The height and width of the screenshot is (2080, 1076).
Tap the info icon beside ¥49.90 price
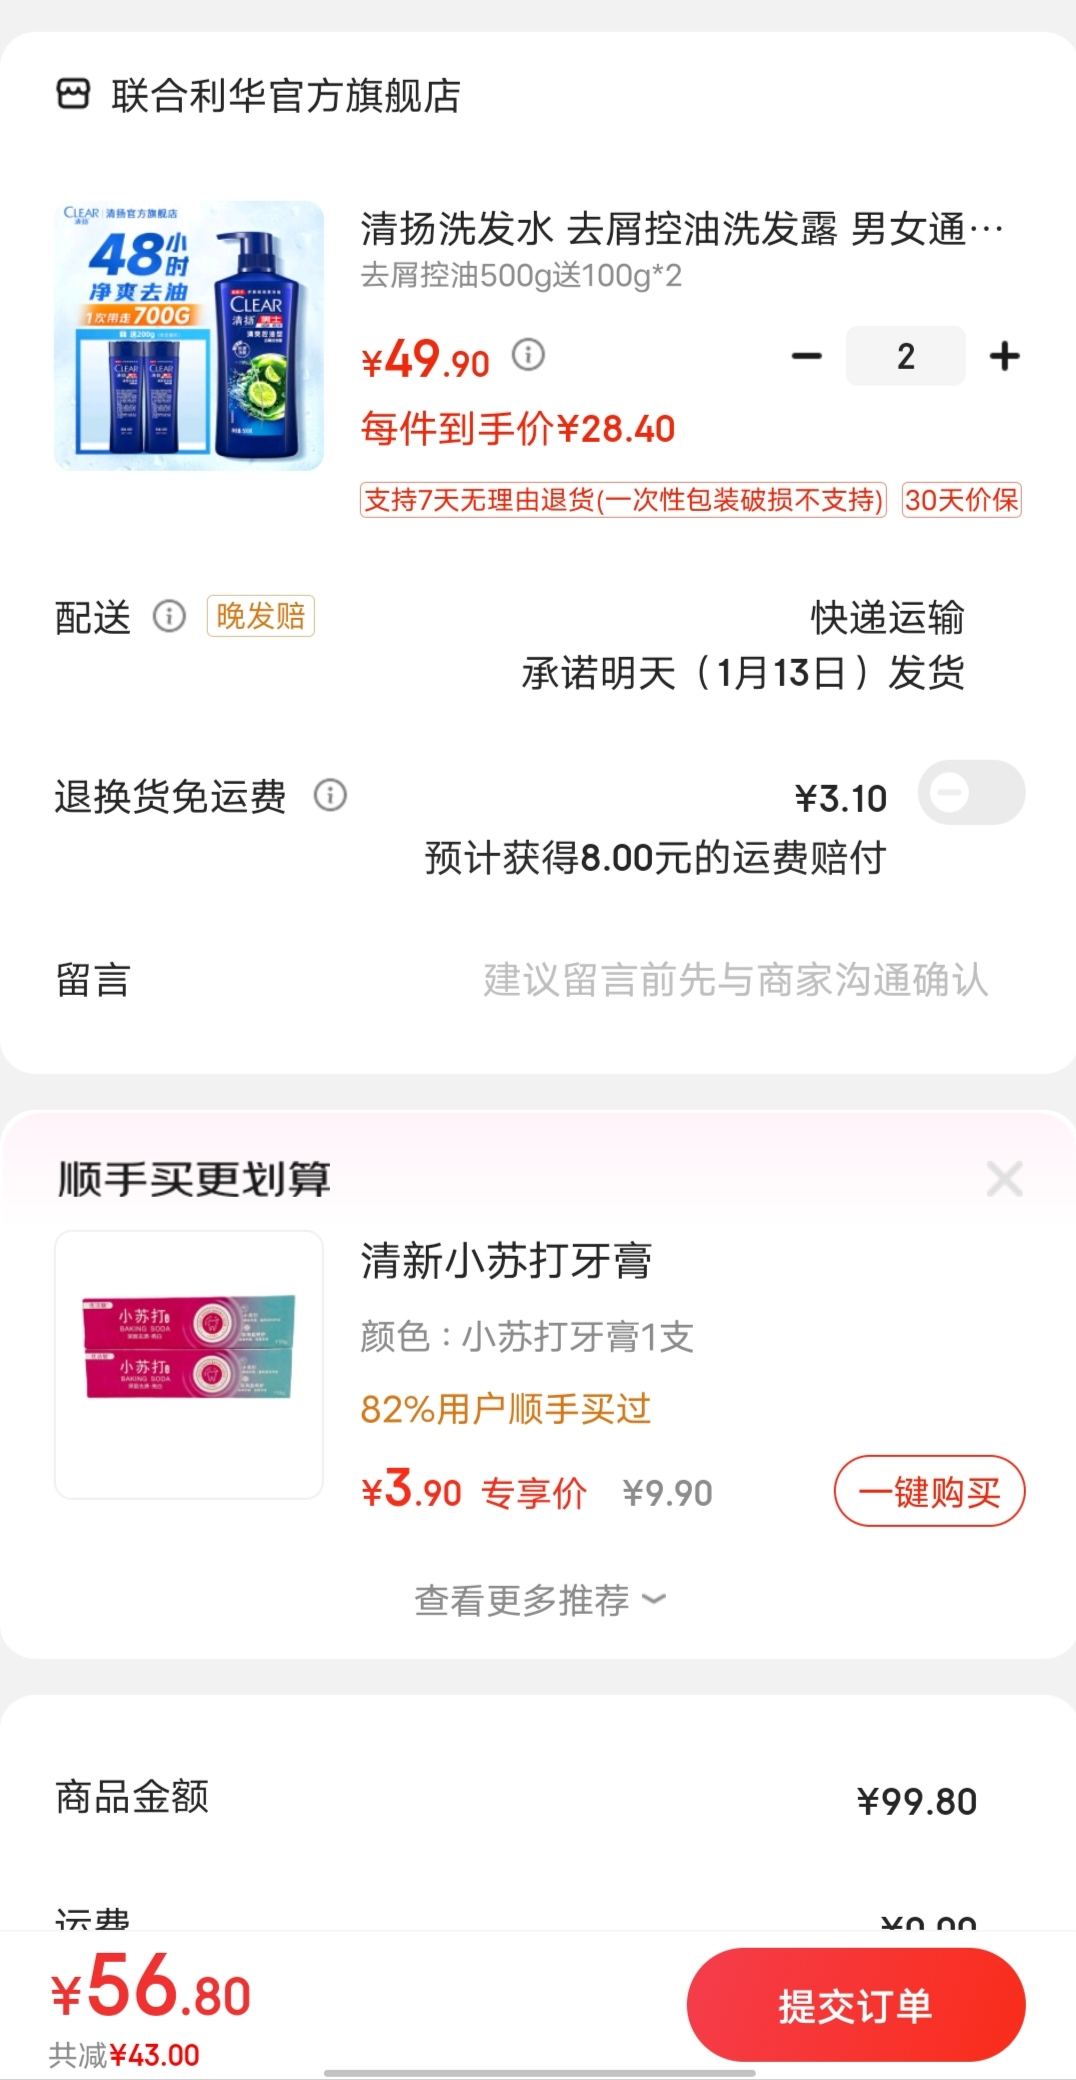point(528,354)
